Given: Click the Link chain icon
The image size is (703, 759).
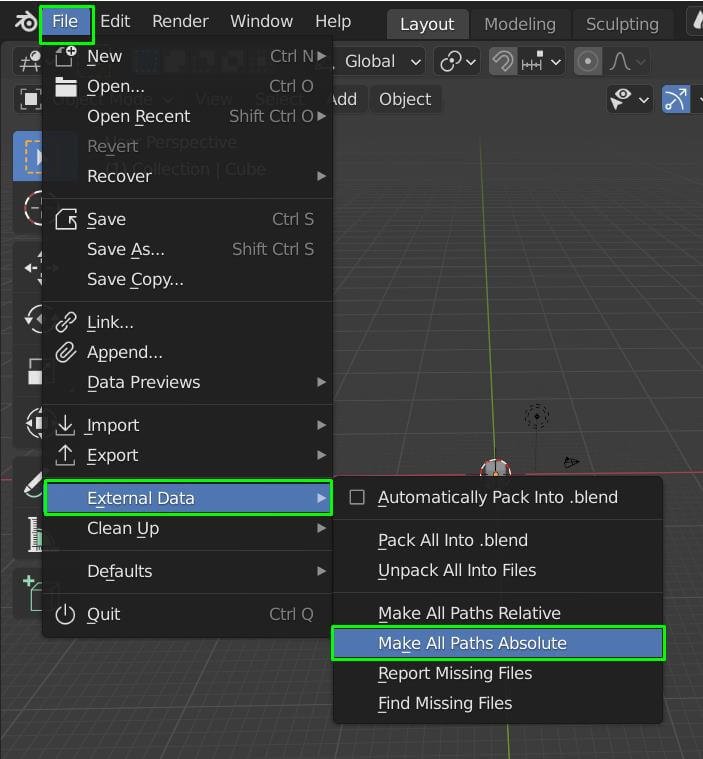Looking at the screenshot, I should click(66, 322).
